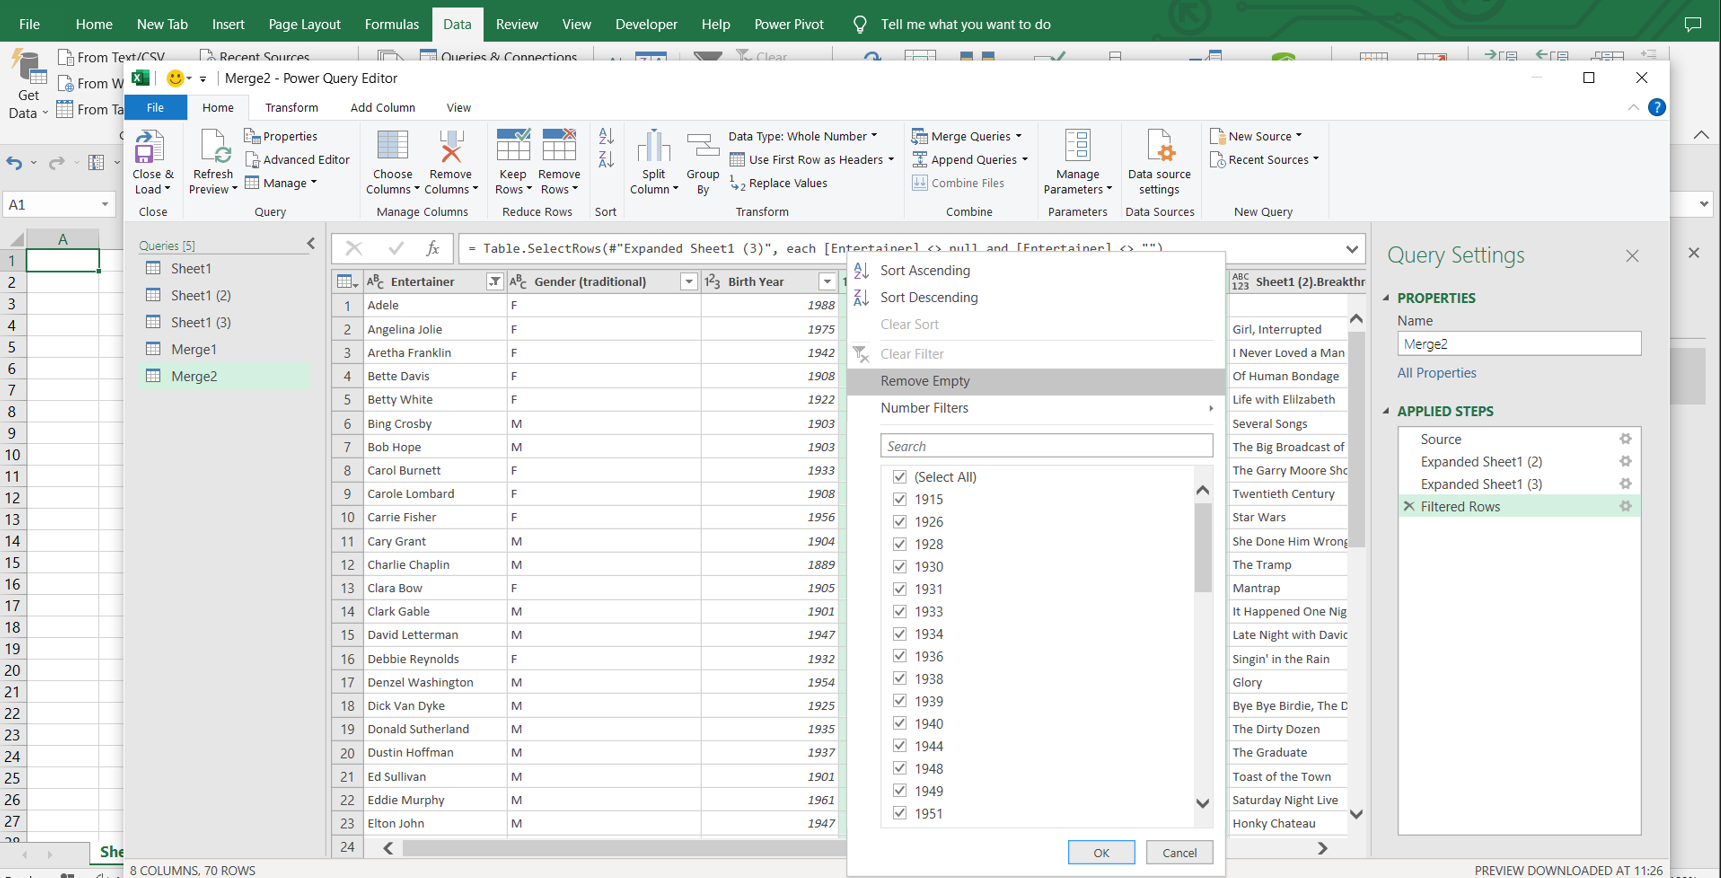Open Data source settings

tap(1159, 150)
